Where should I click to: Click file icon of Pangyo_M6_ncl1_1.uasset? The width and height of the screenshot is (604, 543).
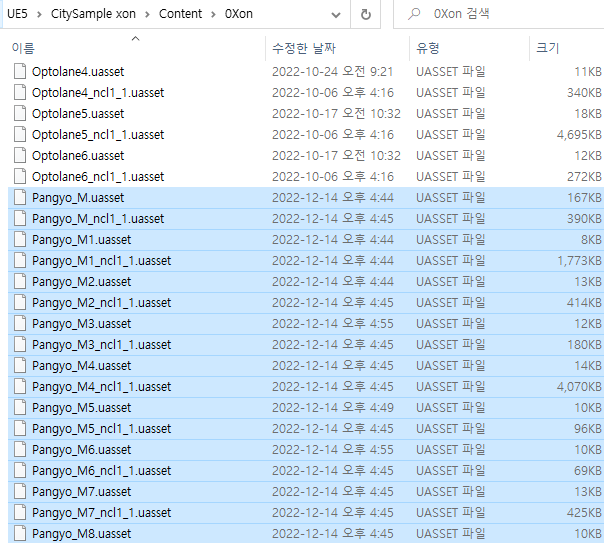(x=20, y=470)
